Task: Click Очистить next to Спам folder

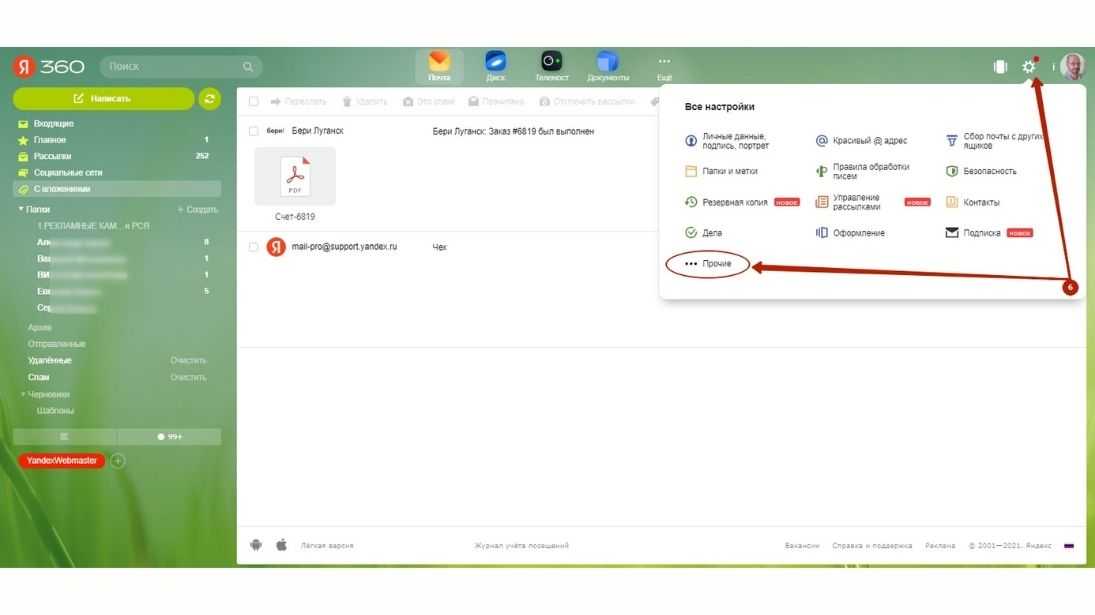Action: pyautogui.click(x=188, y=377)
